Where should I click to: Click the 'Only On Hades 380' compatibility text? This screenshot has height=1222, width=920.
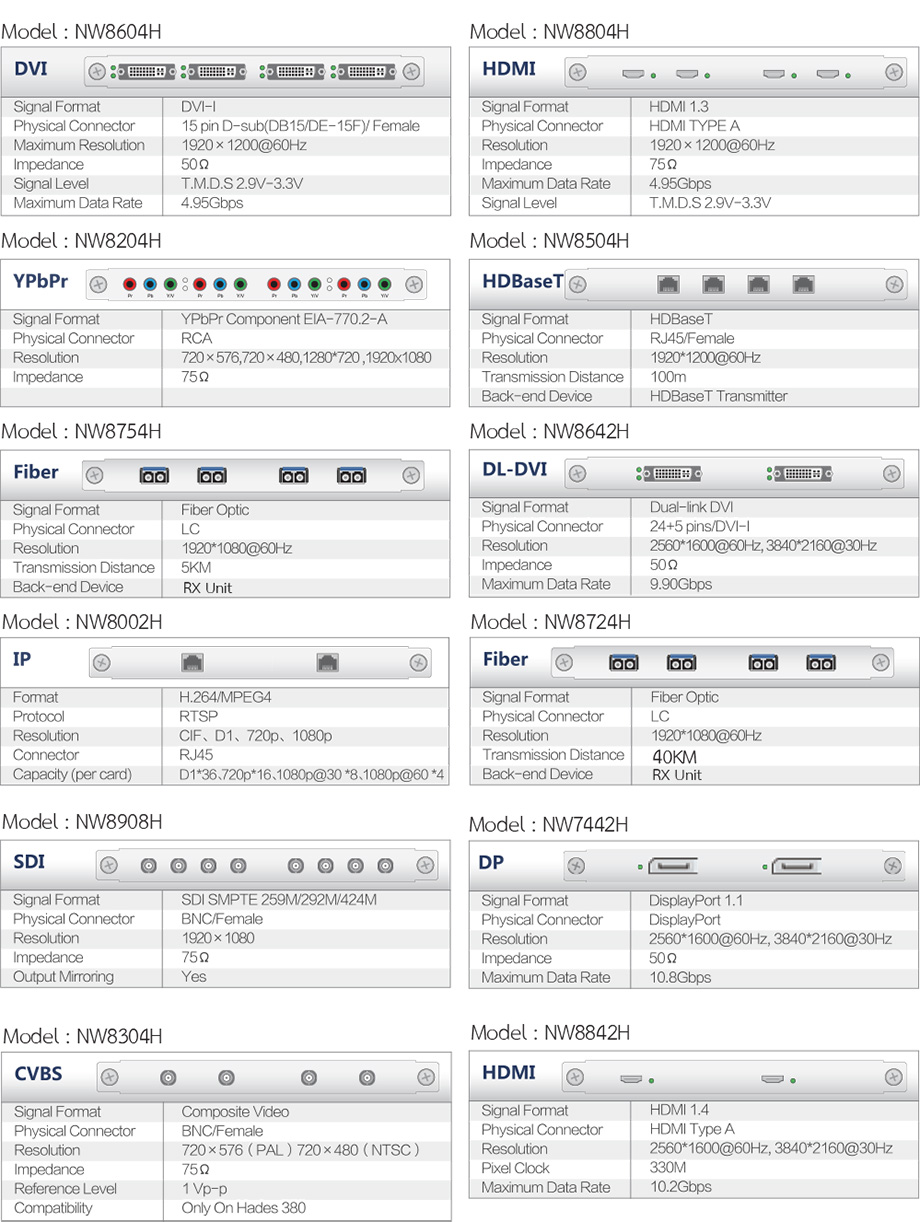[x=244, y=1208]
